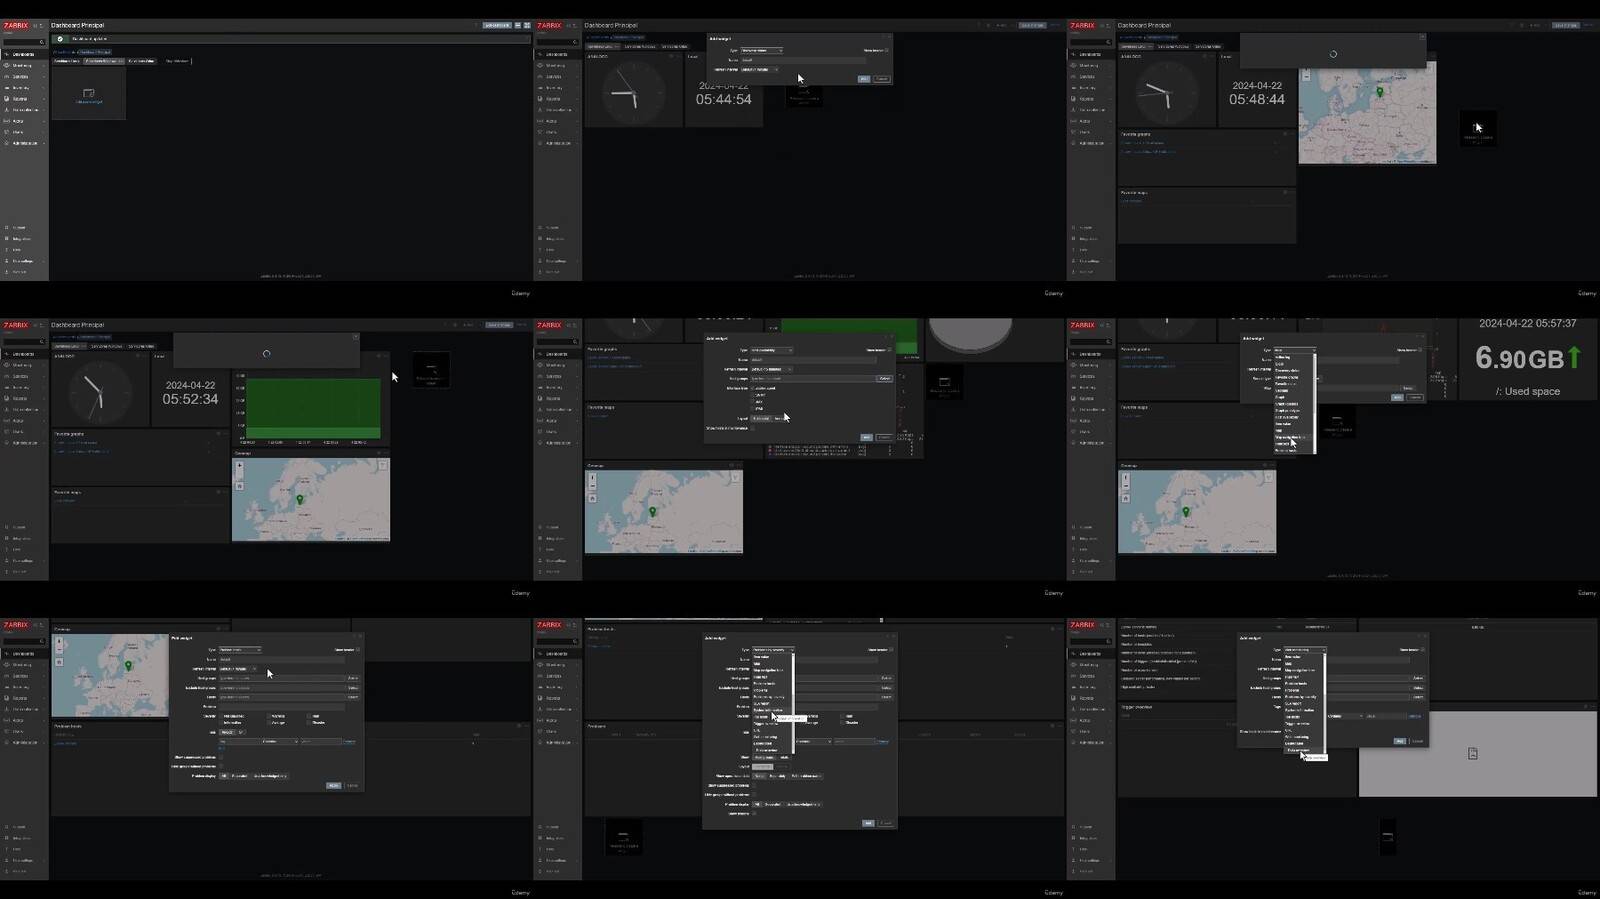This screenshot has height=899, width=1600.
Task: Toggle Show header checkbox in the bottom-middle frame dialog
Action: pyautogui.click(x=891, y=650)
